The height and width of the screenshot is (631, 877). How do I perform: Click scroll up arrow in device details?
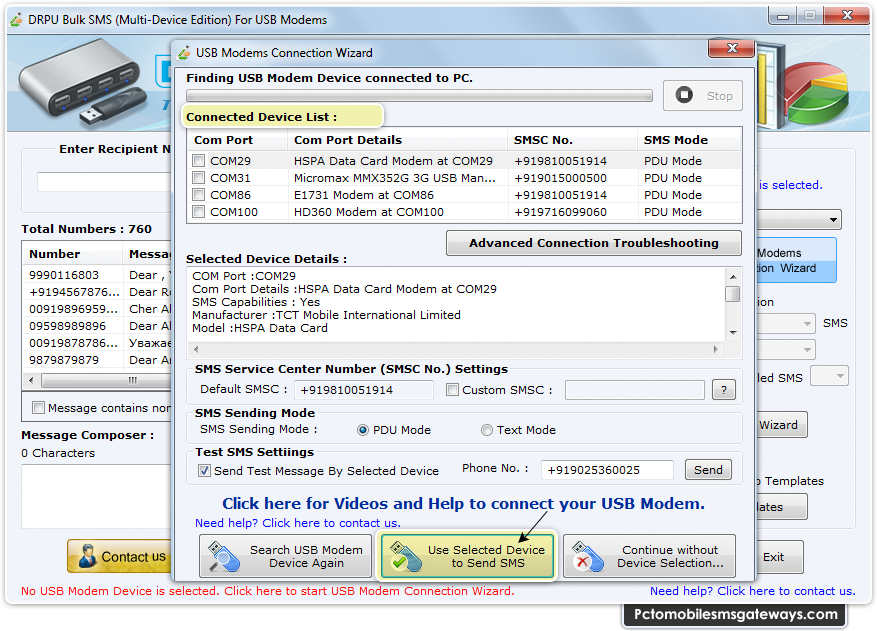(733, 276)
